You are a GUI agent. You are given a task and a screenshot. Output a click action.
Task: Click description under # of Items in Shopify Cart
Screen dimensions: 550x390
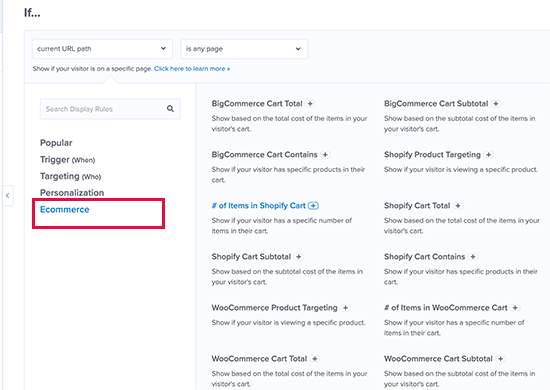pos(282,226)
